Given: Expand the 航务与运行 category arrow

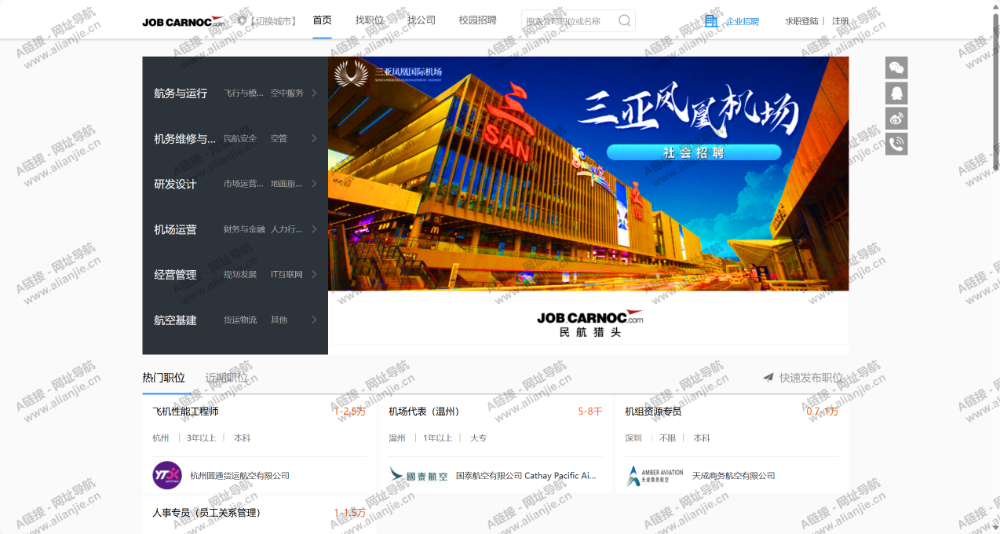Looking at the screenshot, I should (314, 93).
